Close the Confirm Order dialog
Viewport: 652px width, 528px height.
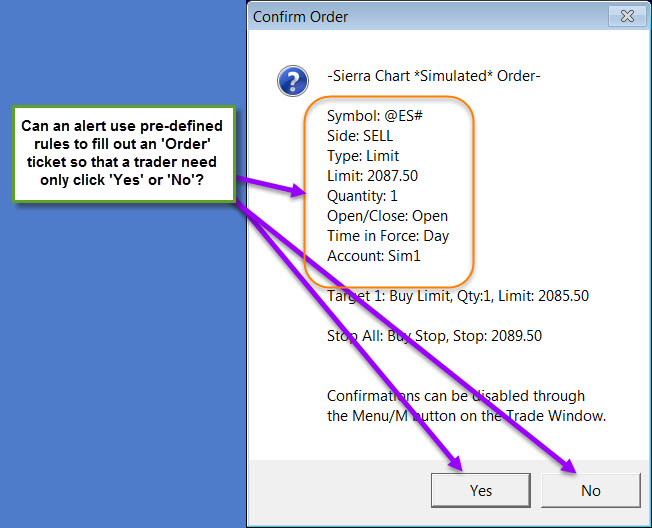pyautogui.click(x=627, y=16)
